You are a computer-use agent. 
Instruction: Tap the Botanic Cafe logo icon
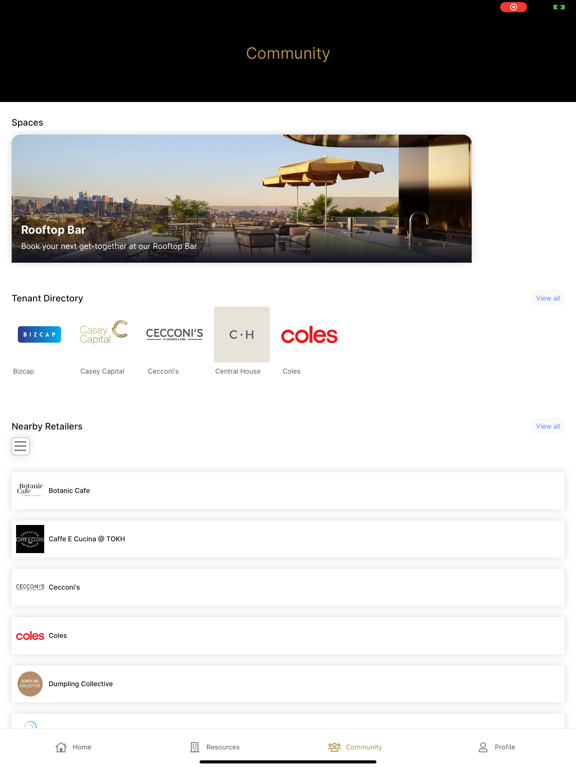pyautogui.click(x=30, y=490)
